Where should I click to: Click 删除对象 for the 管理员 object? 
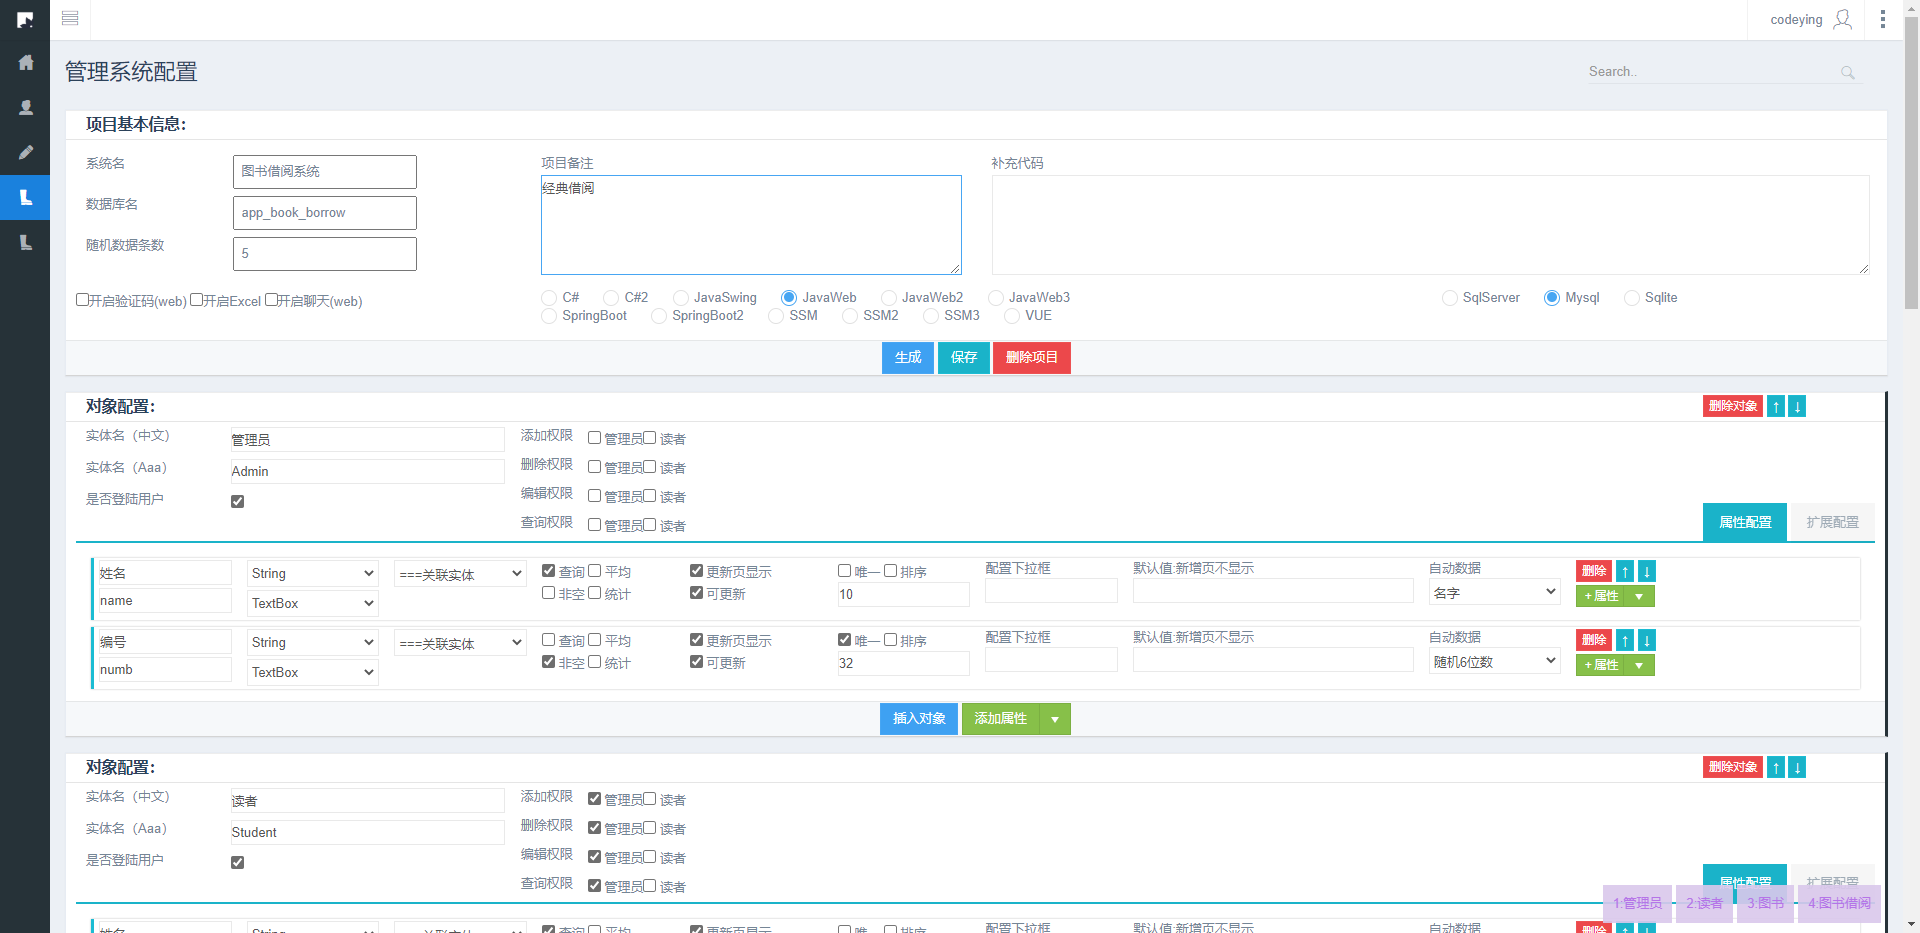click(1733, 406)
